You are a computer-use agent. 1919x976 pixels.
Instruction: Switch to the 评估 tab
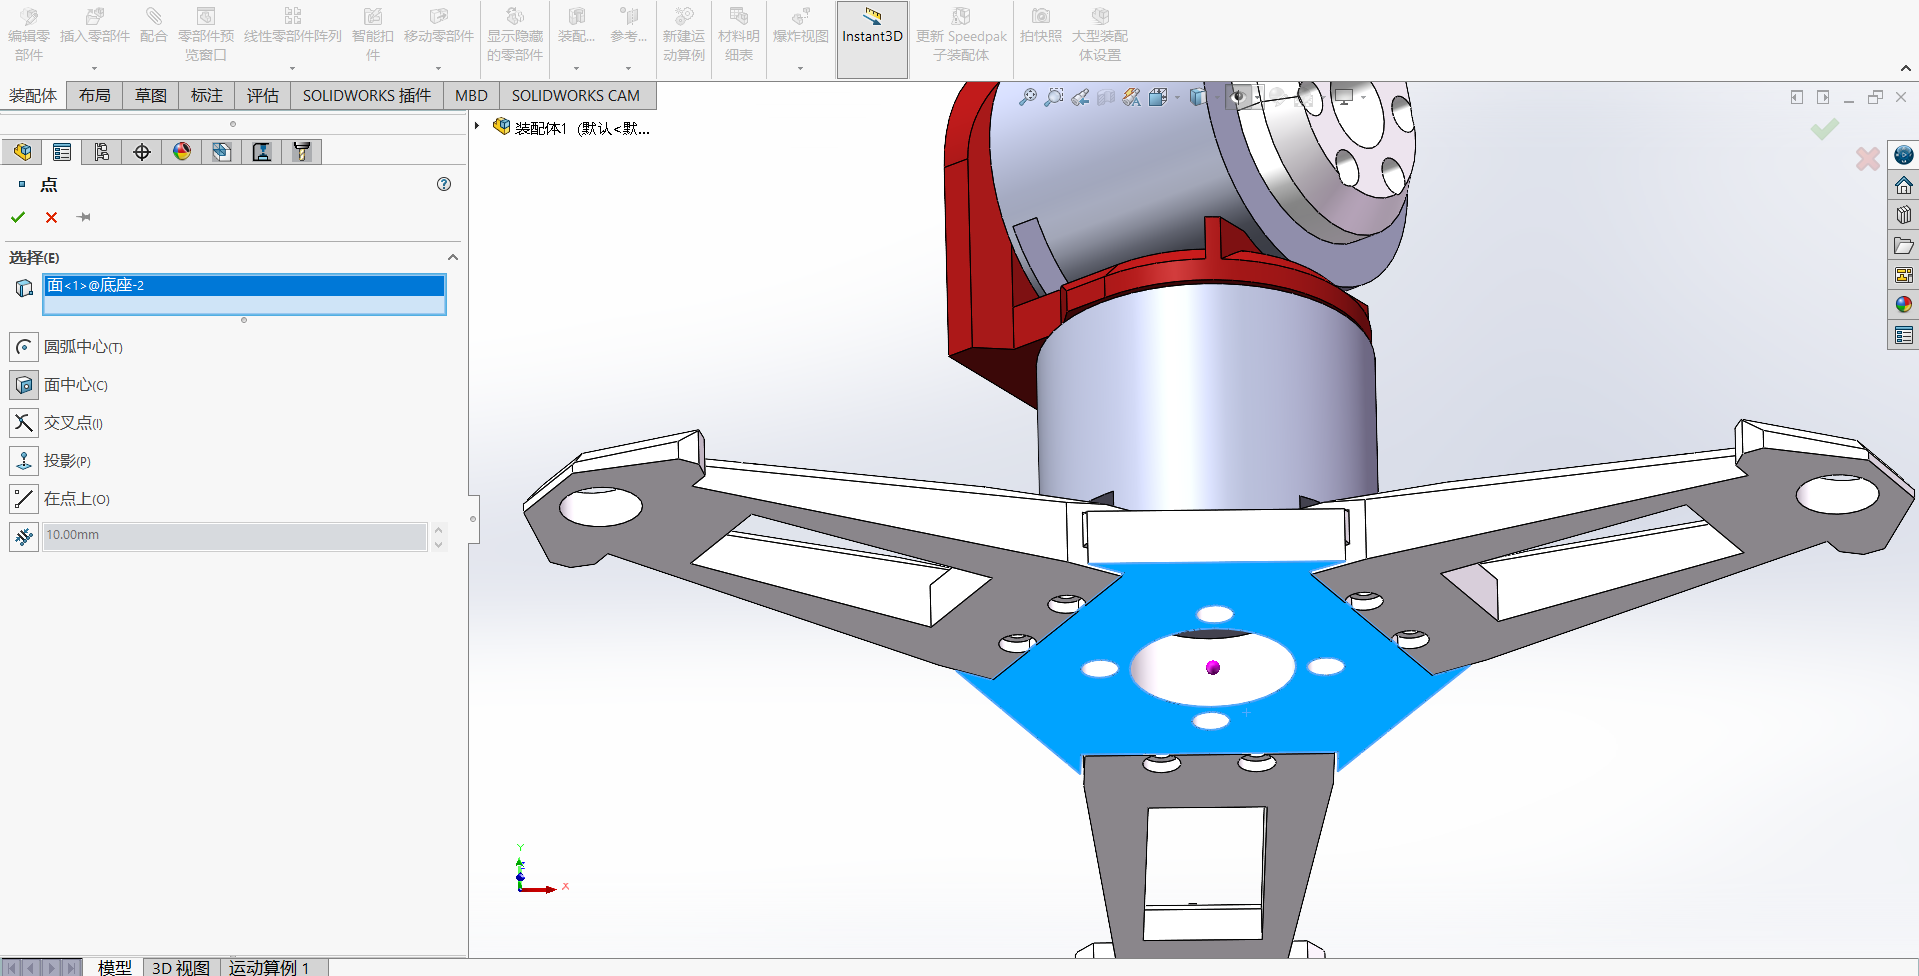[x=263, y=96]
